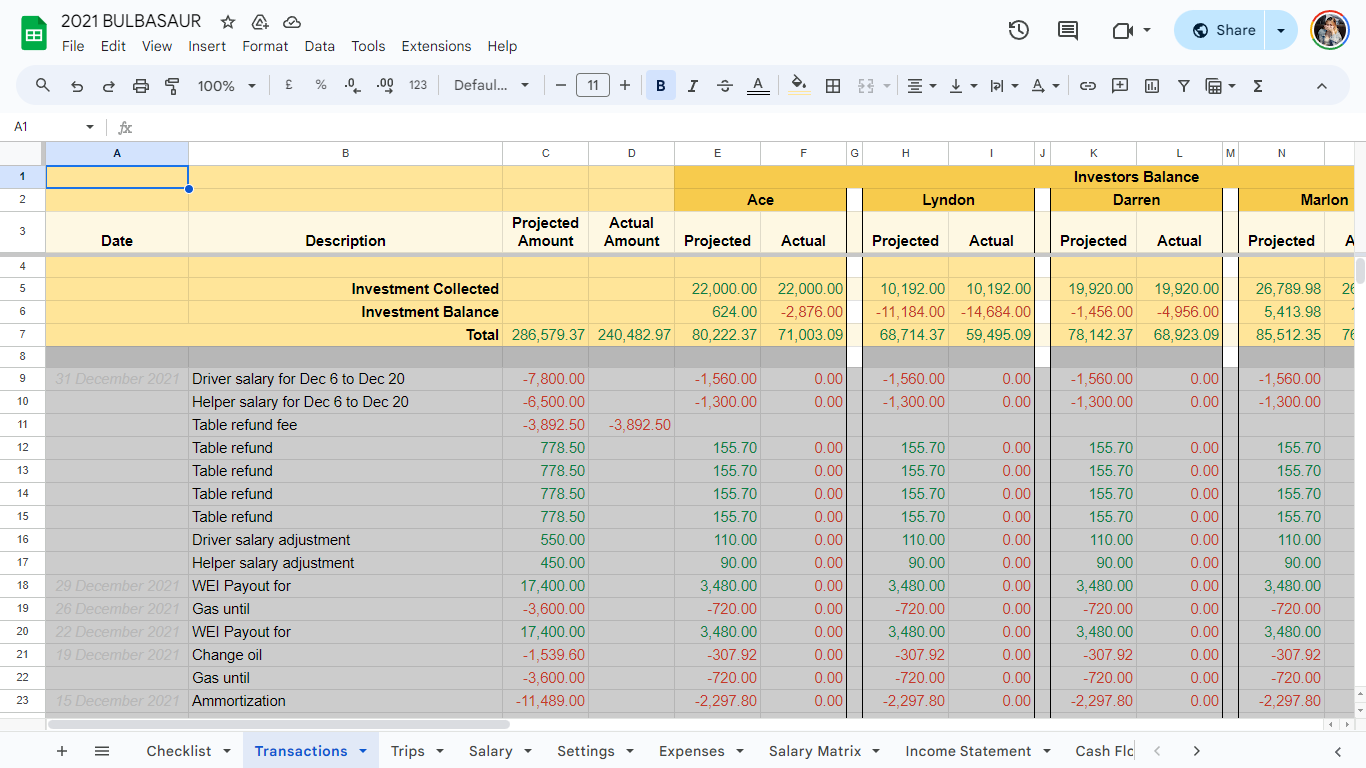
Task: Open filter views dropdown
Action: coord(1221,86)
